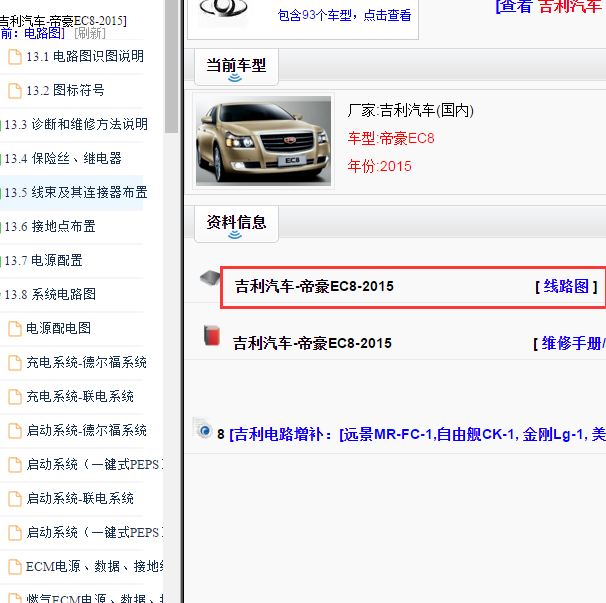Click the left panel vertical scrollbar thumb
Viewport: 606px width, 603px height.
171,66
